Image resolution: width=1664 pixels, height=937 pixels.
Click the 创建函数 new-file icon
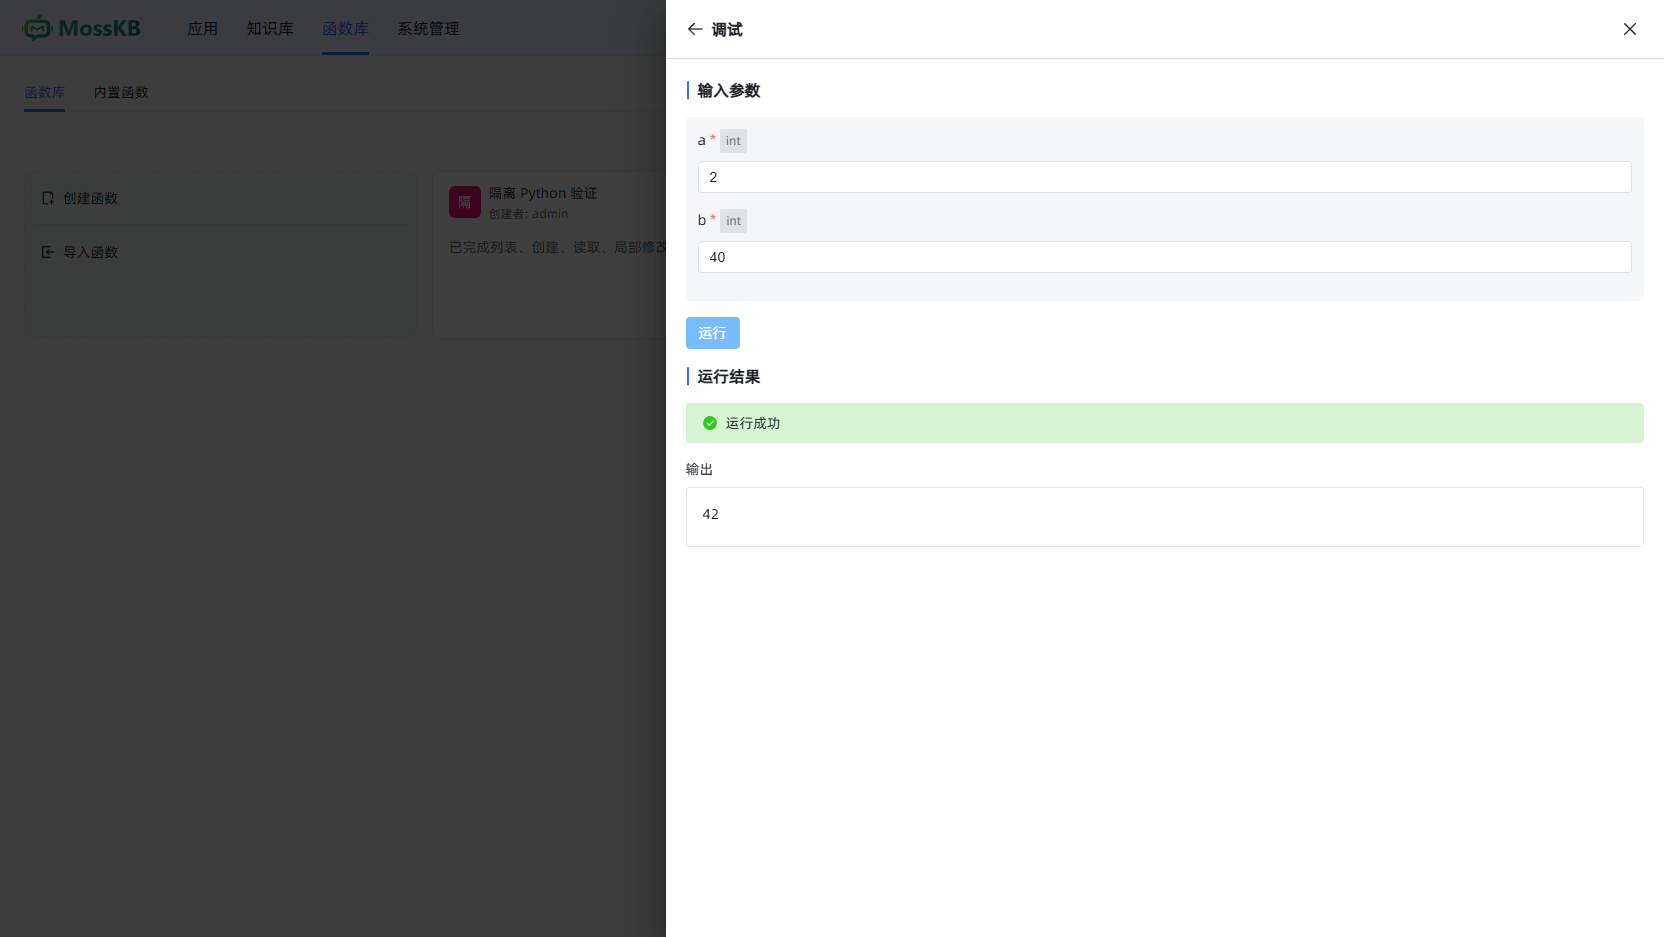48,198
